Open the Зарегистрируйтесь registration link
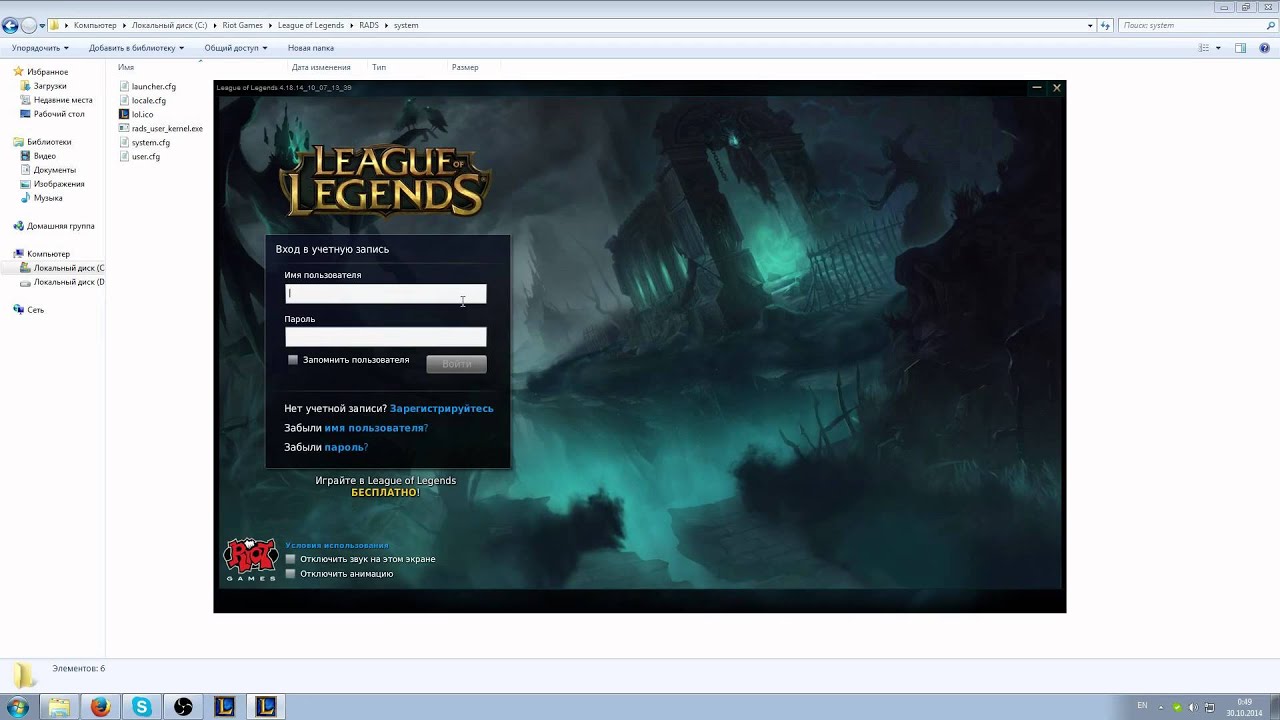The width and height of the screenshot is (1280, 720). 441,408
